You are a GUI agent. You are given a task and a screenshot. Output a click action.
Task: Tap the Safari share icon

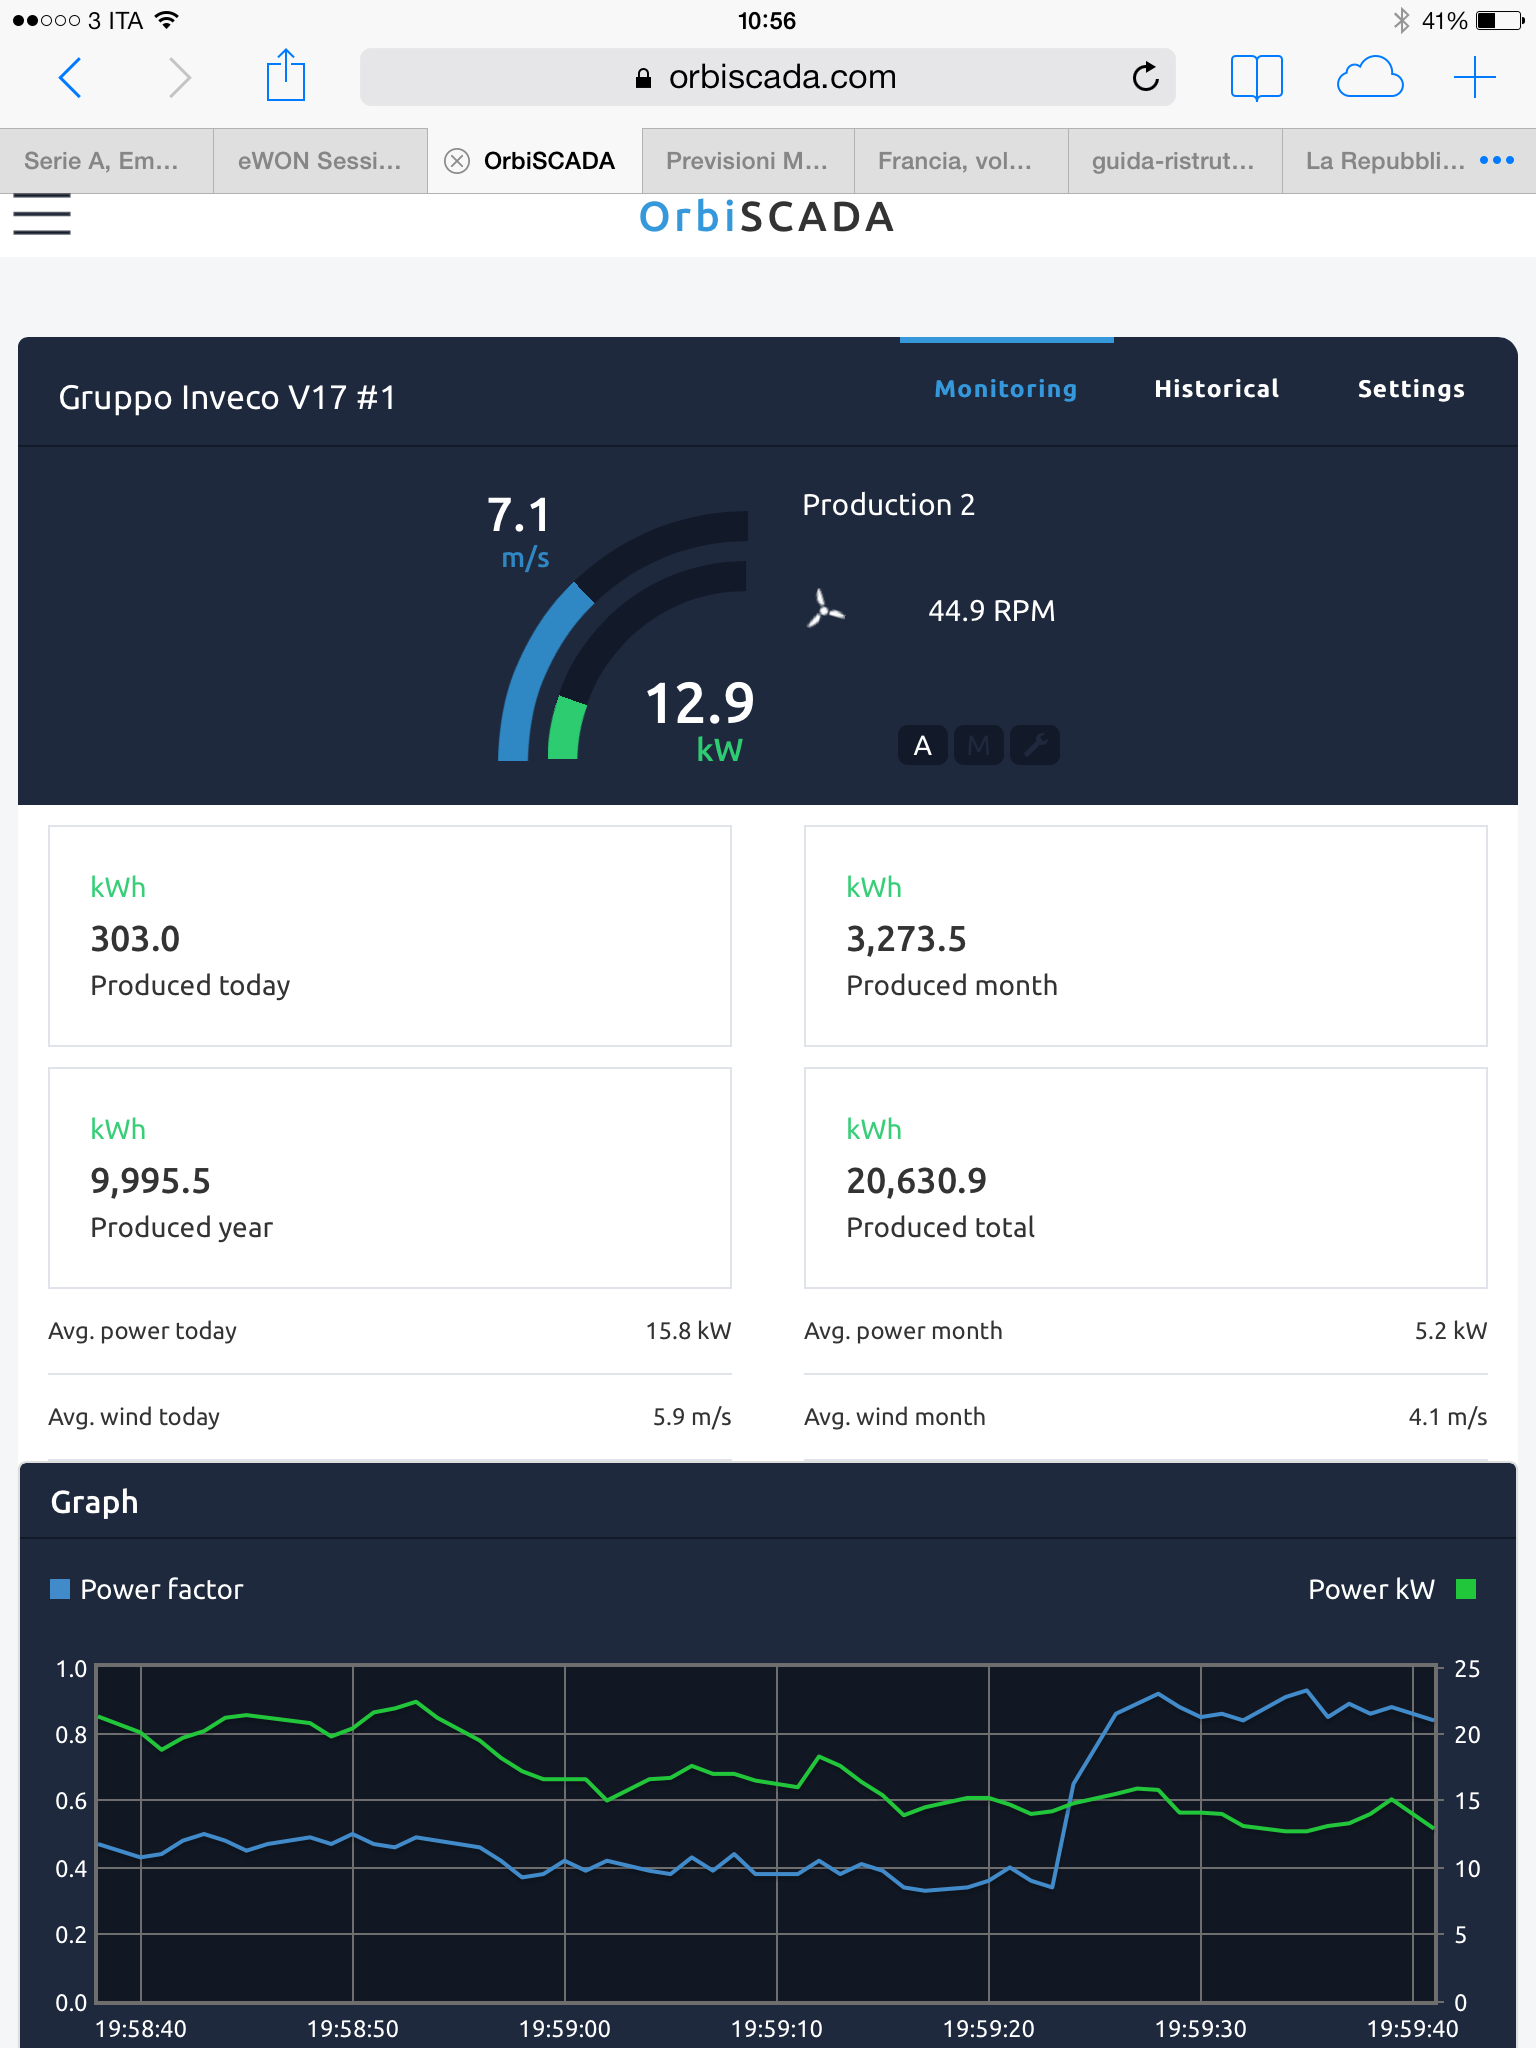coord(285,77)
